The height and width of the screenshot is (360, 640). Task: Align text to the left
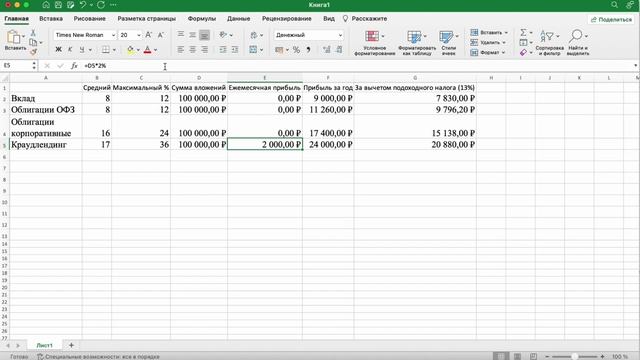180,49
